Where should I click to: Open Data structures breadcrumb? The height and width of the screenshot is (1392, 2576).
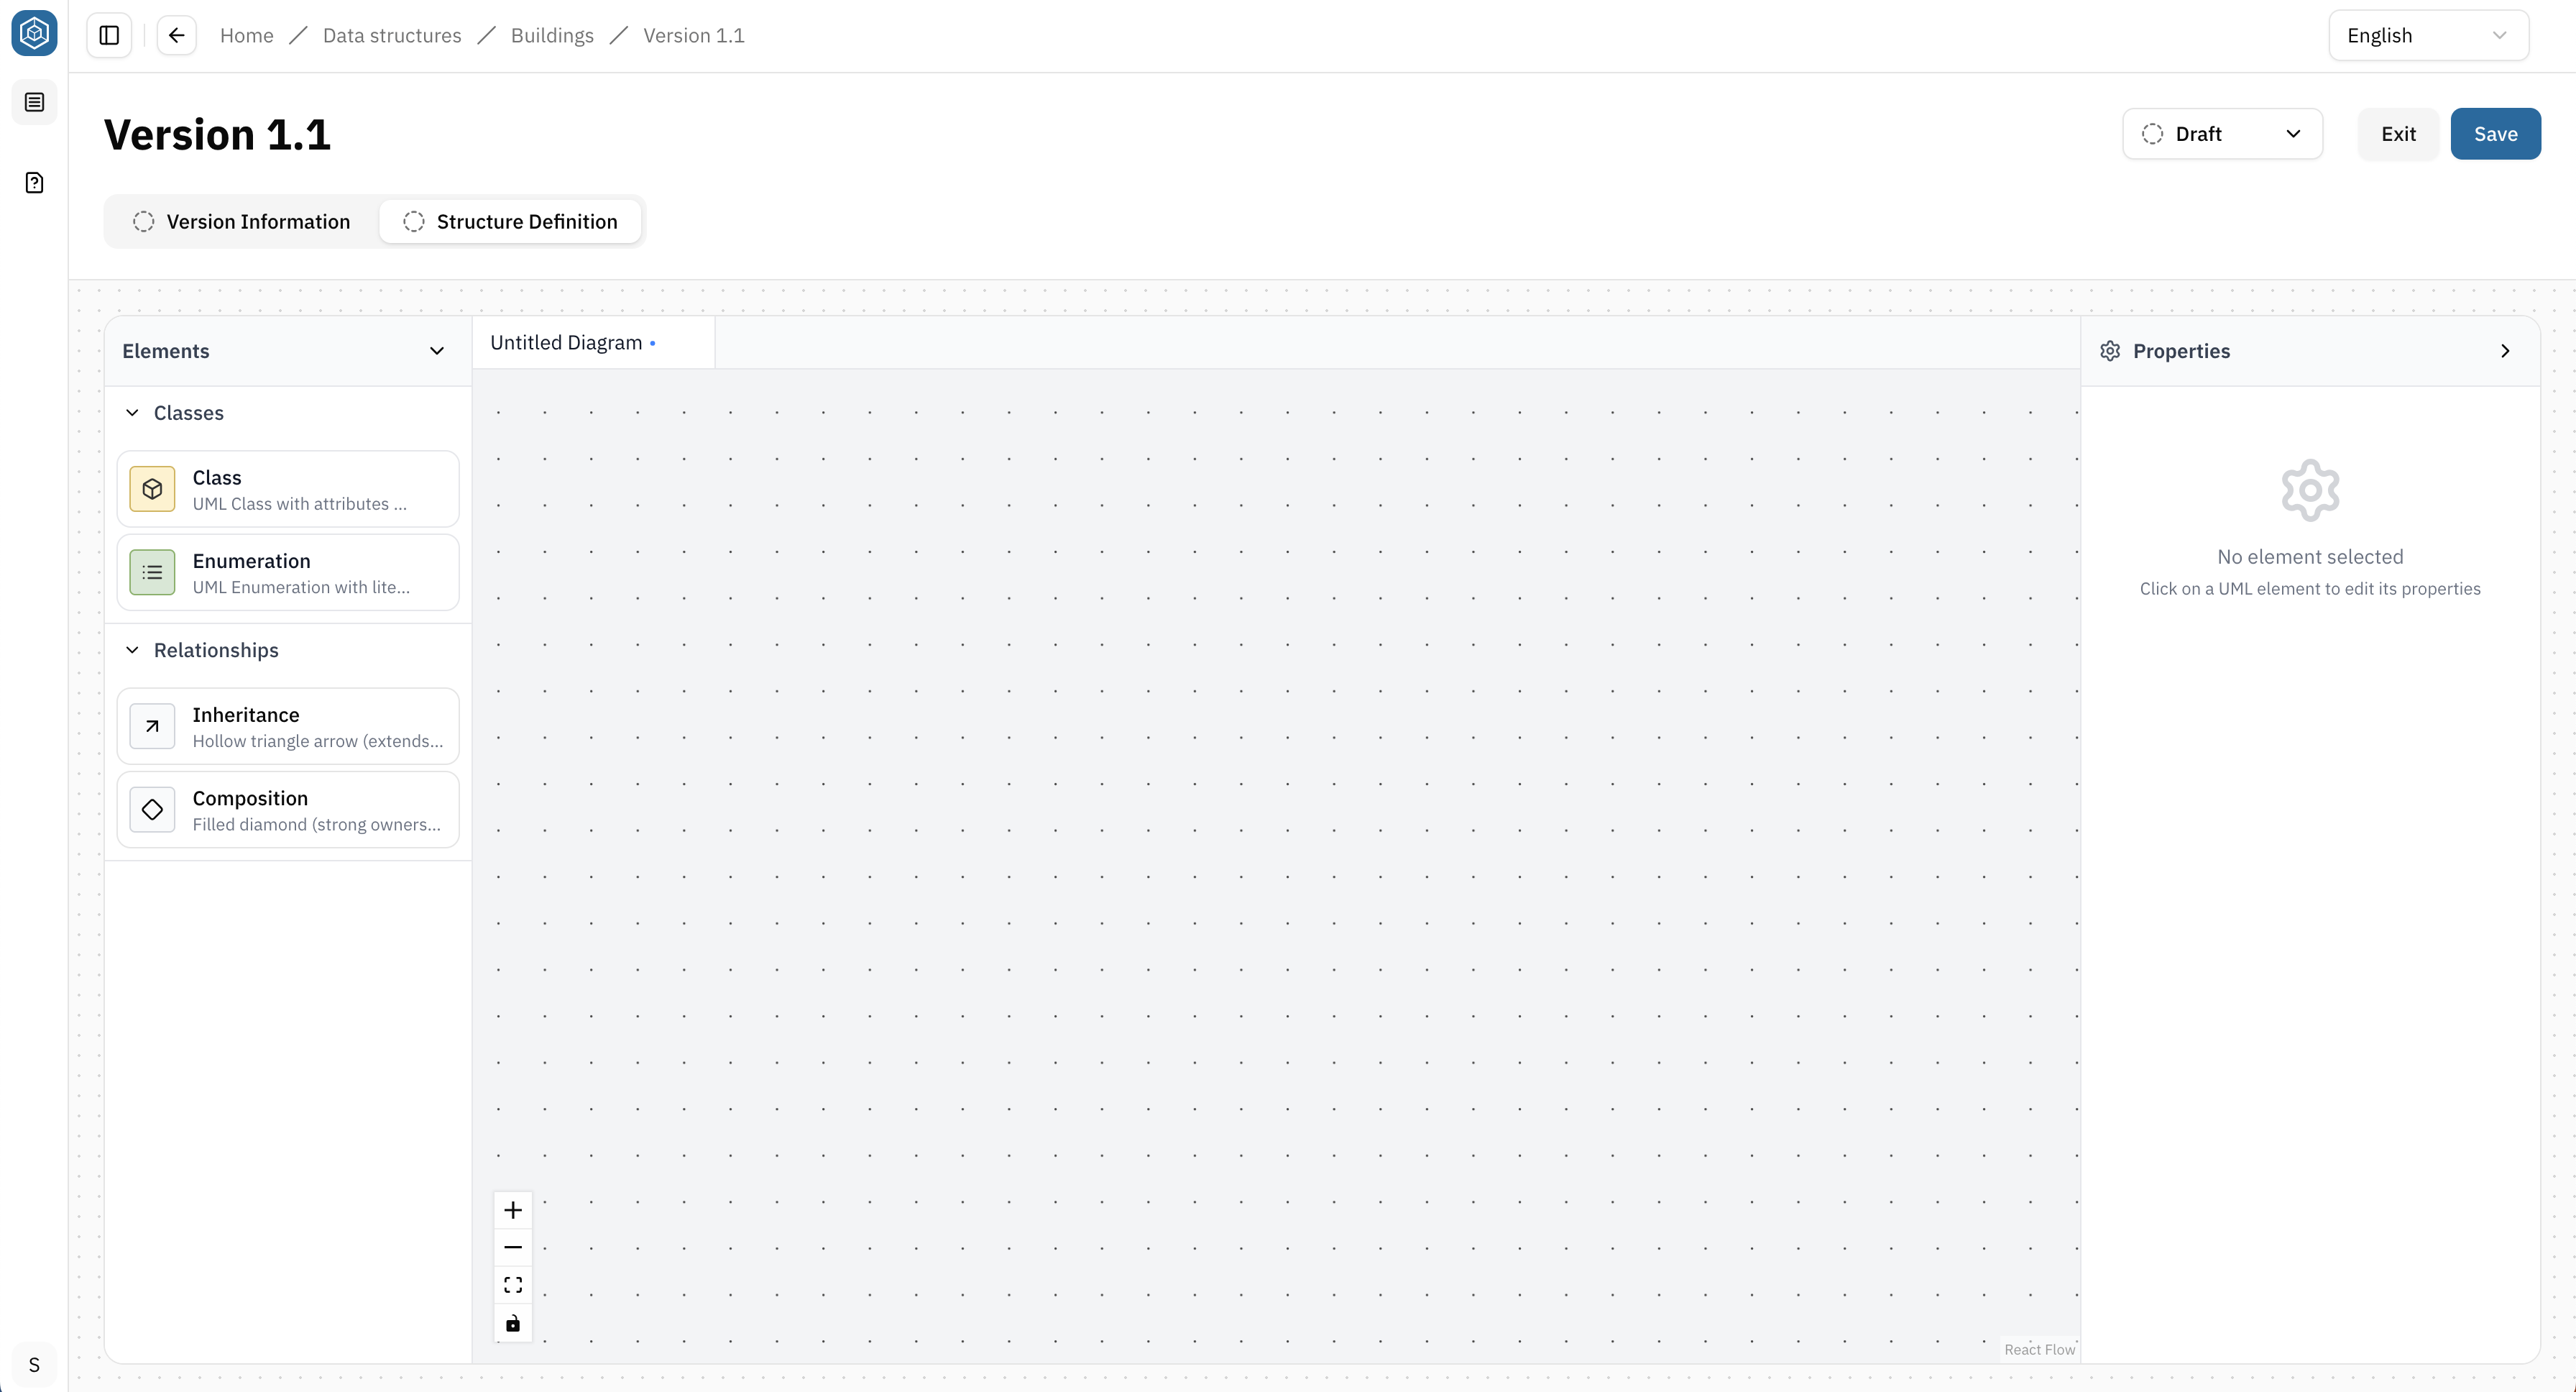(392, 36)
